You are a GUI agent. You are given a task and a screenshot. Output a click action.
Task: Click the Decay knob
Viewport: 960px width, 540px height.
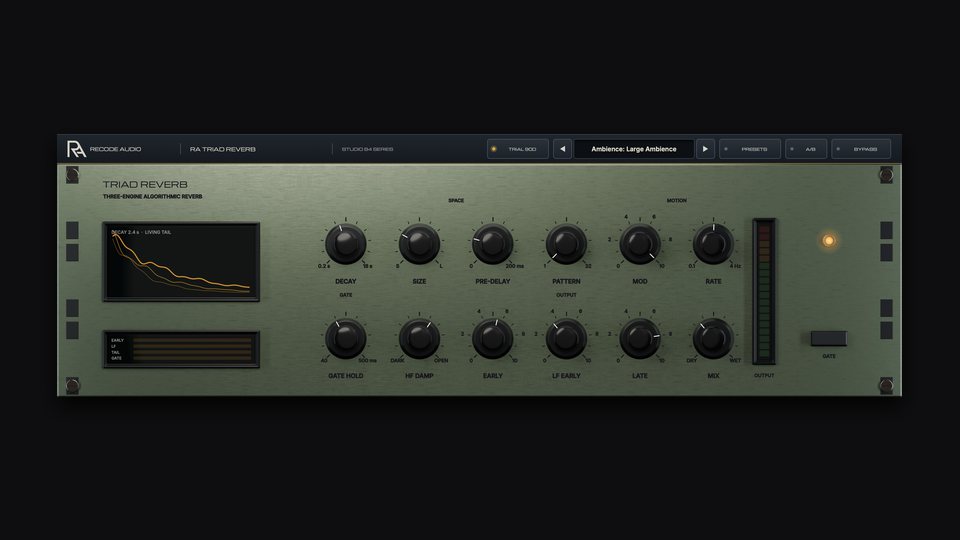[x=345, y=244]
